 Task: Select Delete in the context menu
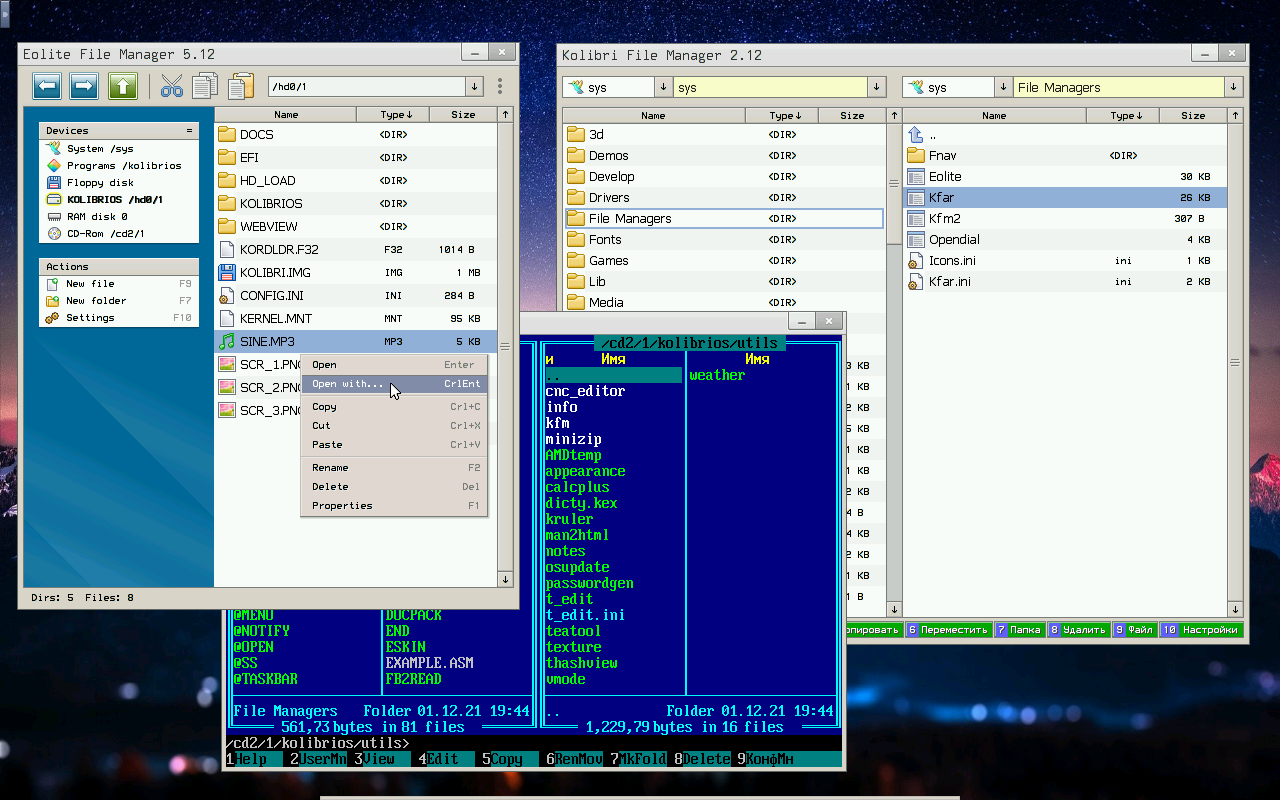pos(330,487)
